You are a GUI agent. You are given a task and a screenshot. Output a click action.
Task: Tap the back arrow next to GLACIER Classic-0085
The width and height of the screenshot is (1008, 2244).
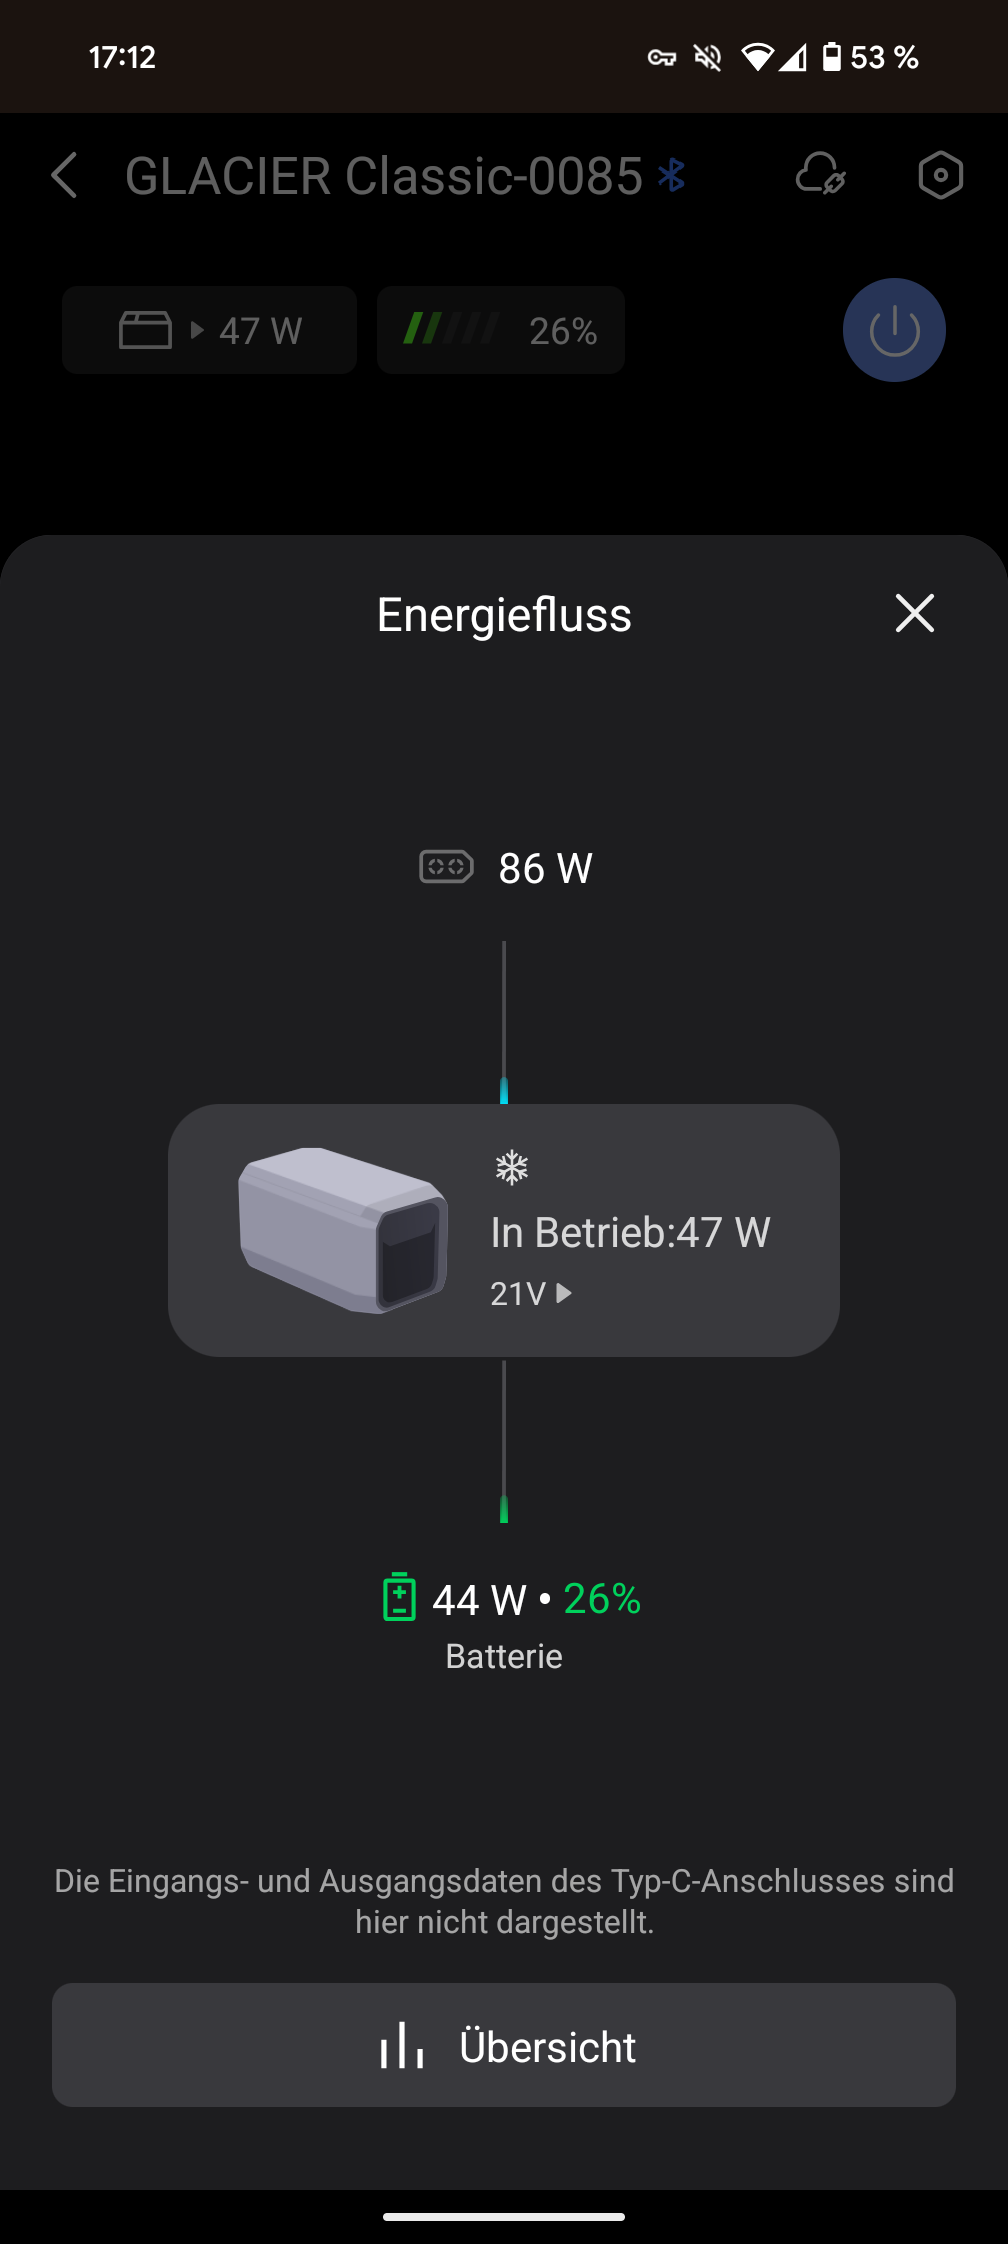[x=65, y=176]
